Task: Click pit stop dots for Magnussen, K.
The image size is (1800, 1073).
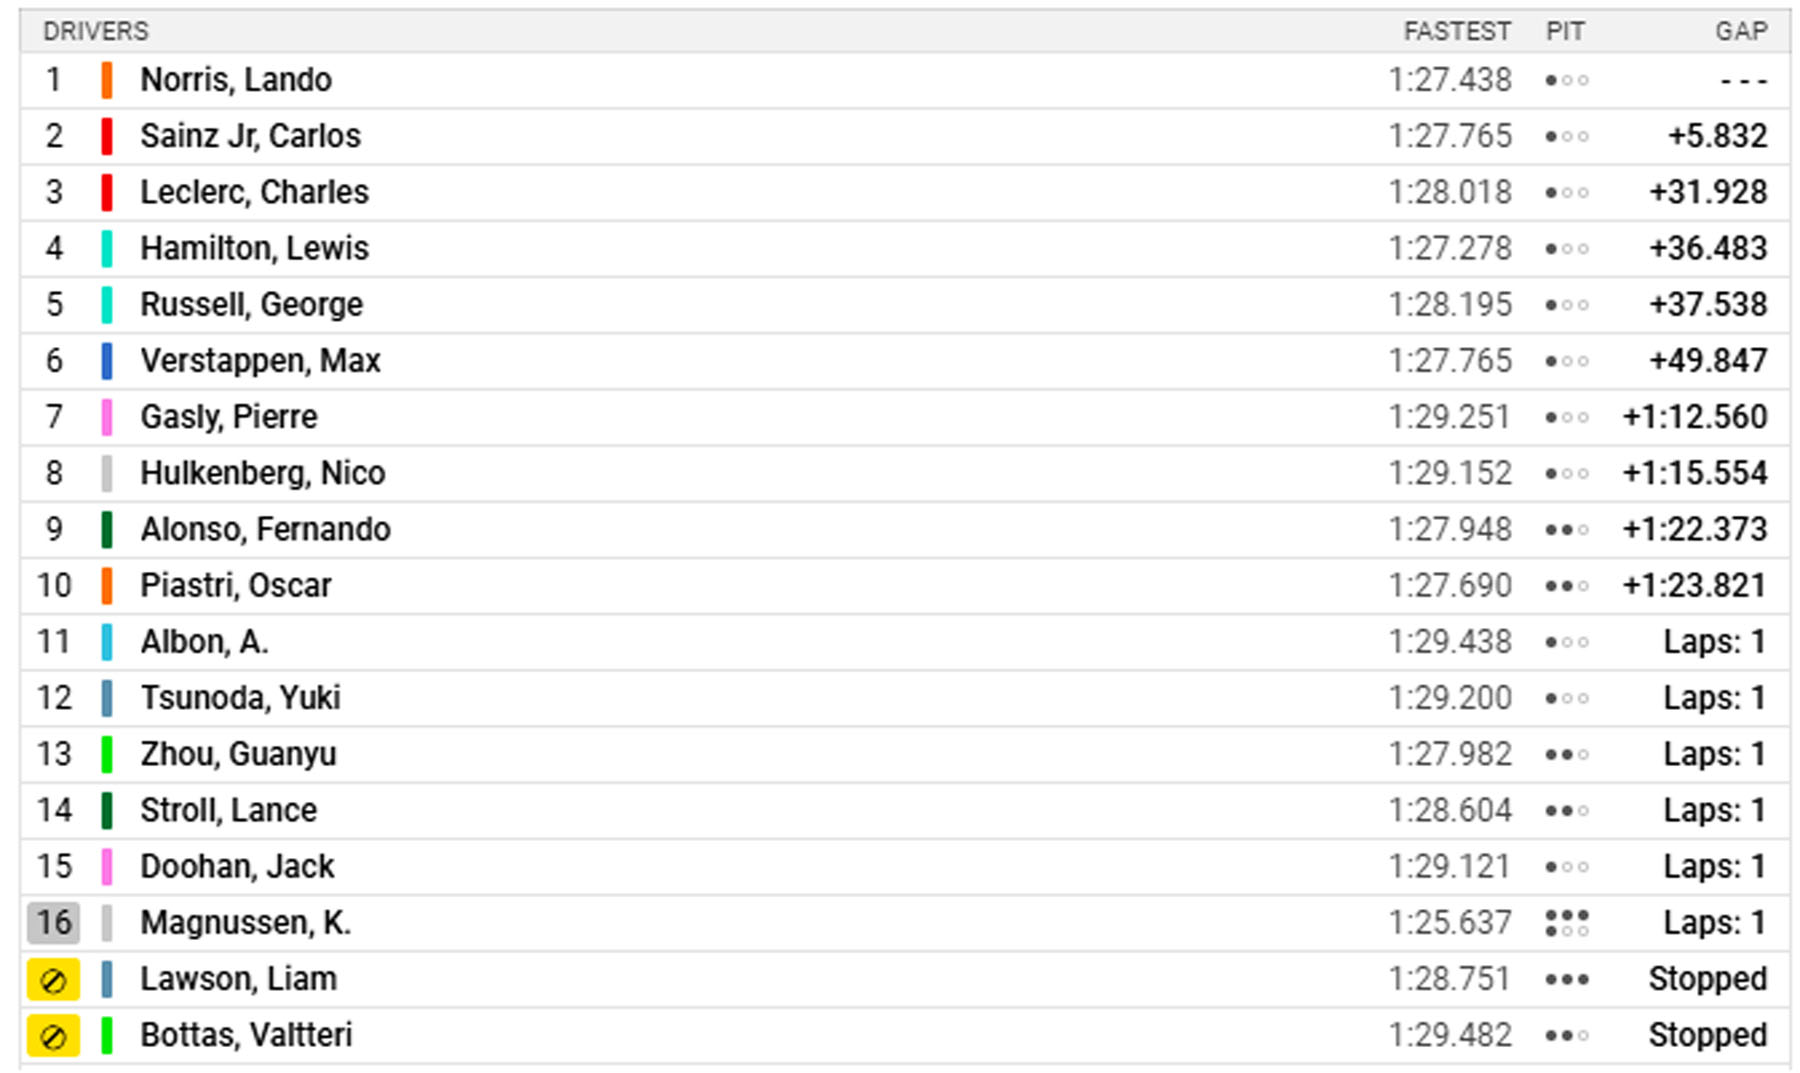Action: pos(1566,923)
